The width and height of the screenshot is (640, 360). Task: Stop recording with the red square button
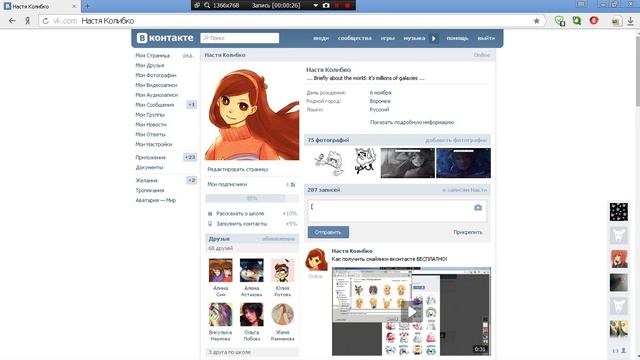[347, 5]
